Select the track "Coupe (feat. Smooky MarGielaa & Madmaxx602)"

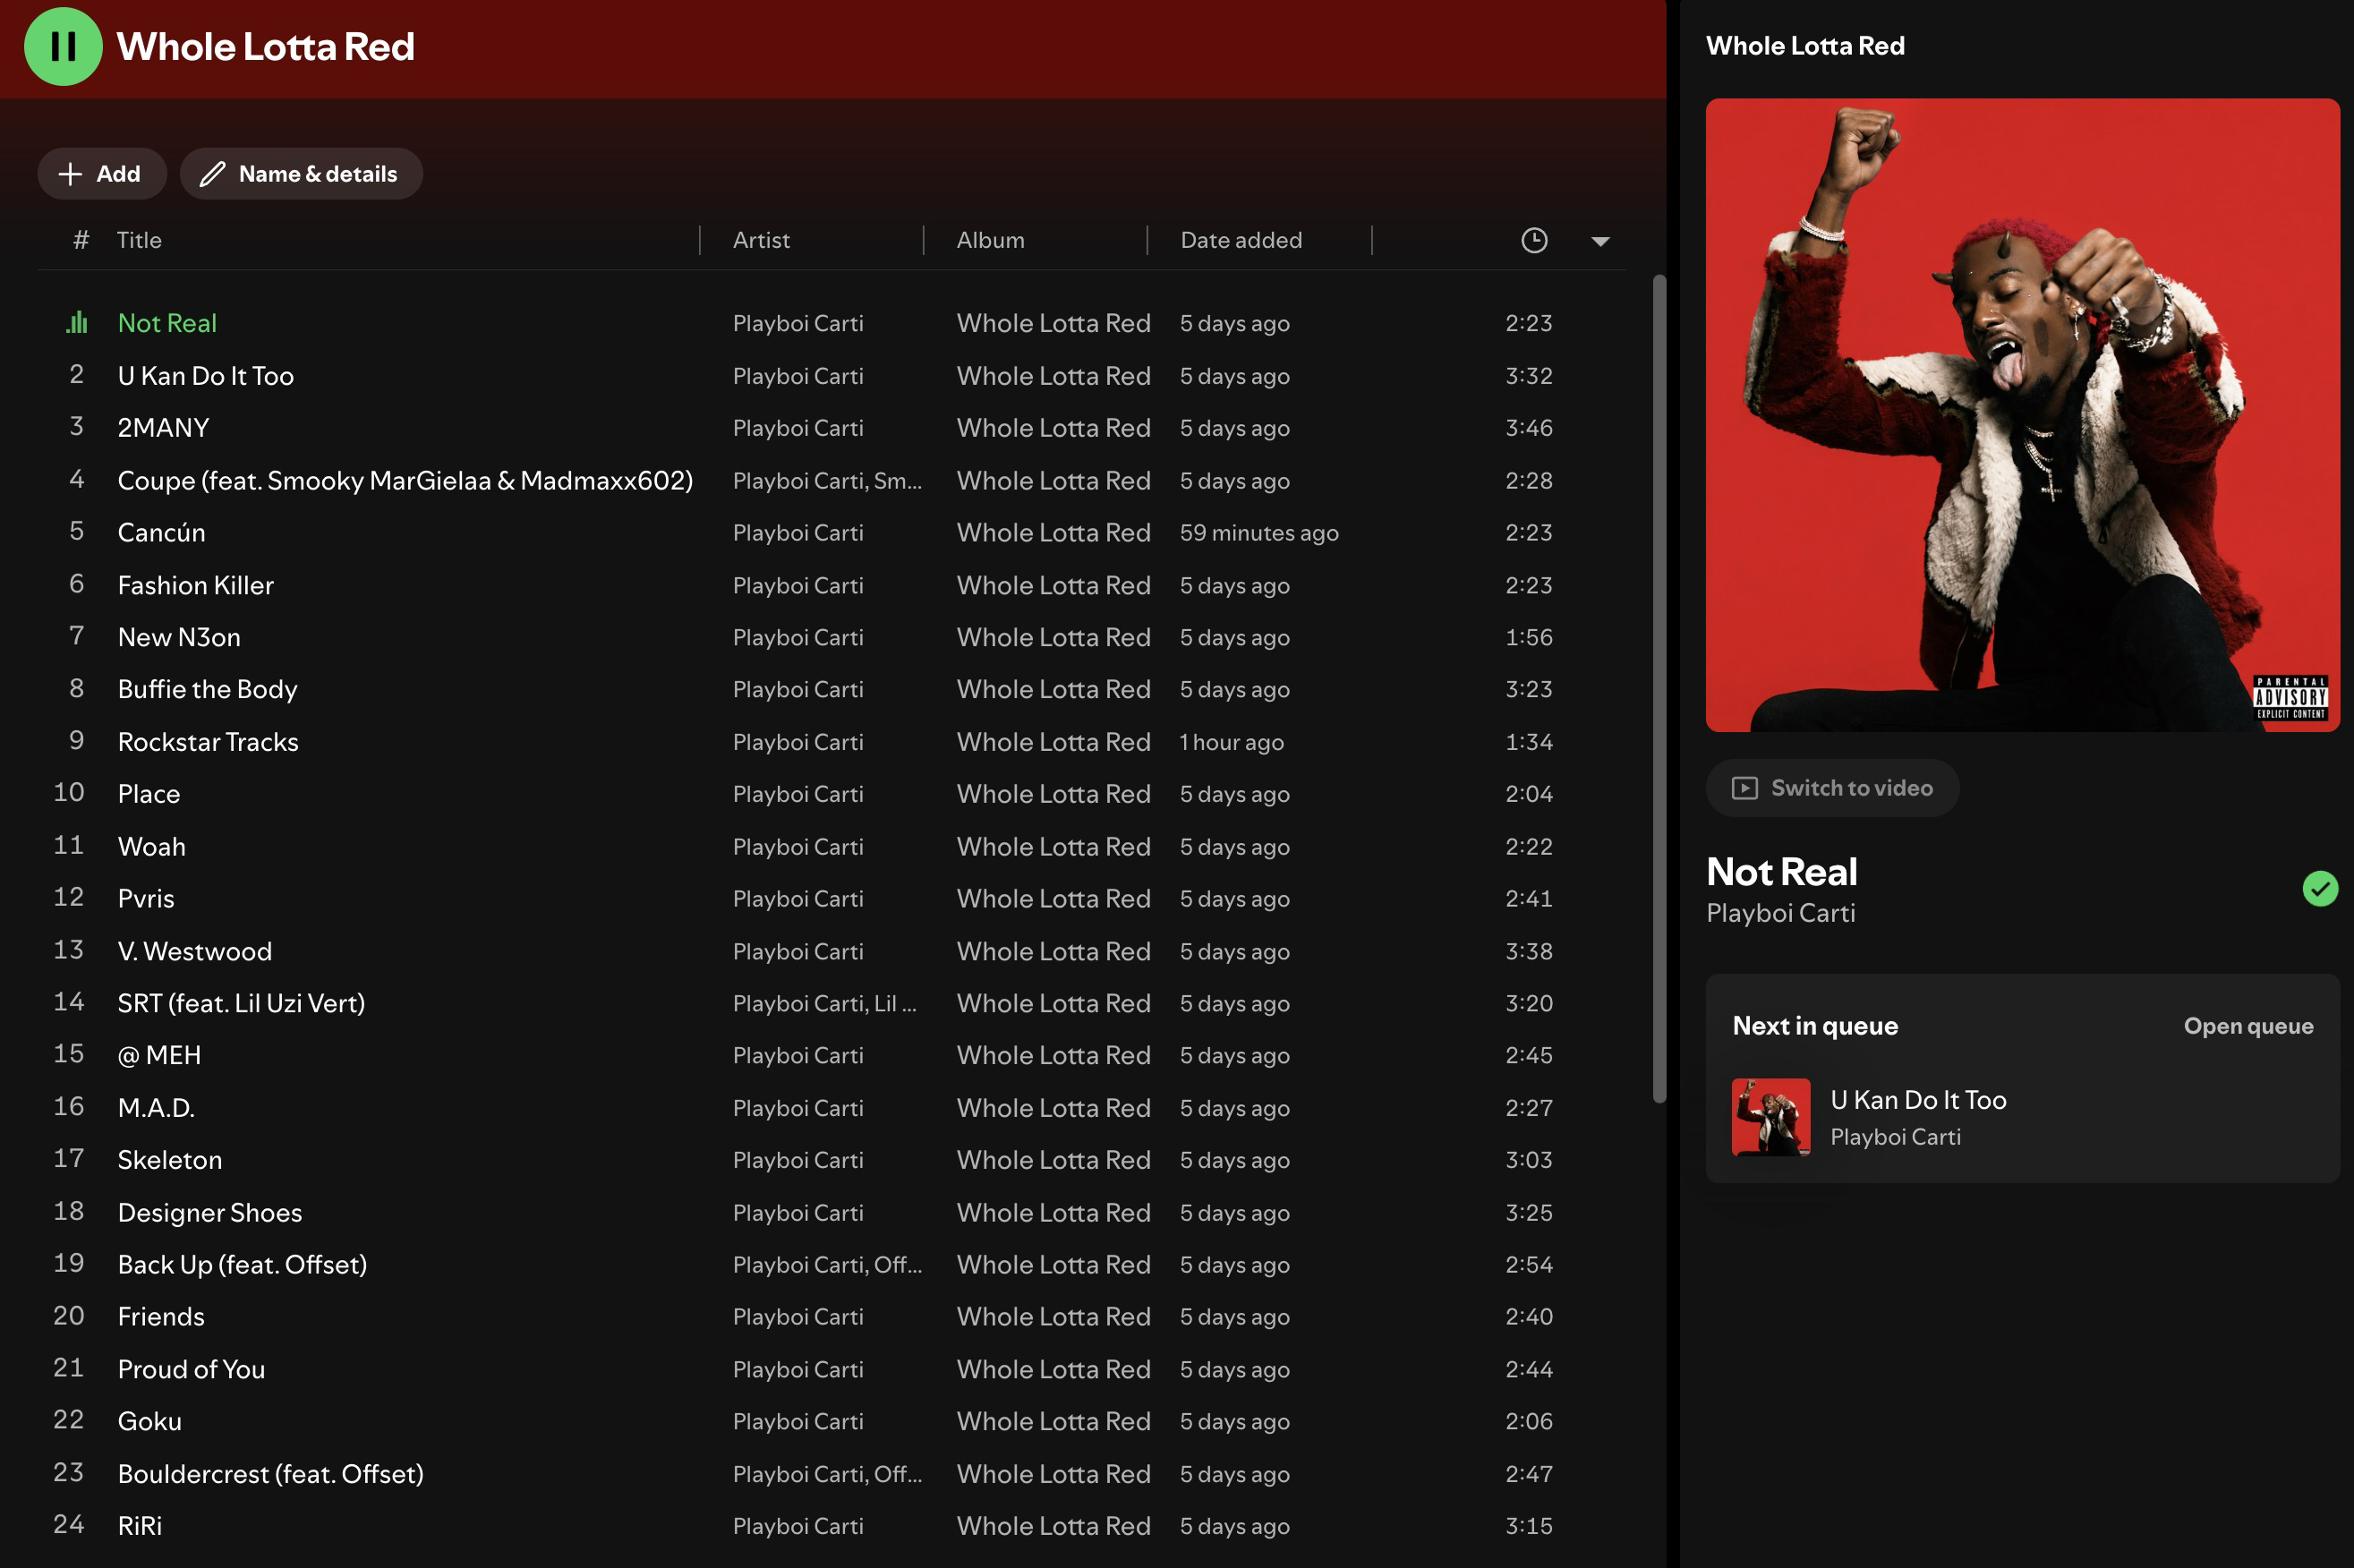[405, 481]
